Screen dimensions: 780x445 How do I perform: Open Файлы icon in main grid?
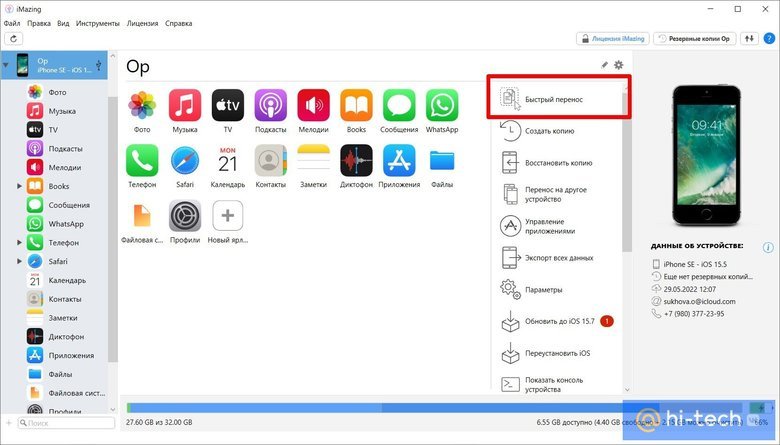click(442, 161)
